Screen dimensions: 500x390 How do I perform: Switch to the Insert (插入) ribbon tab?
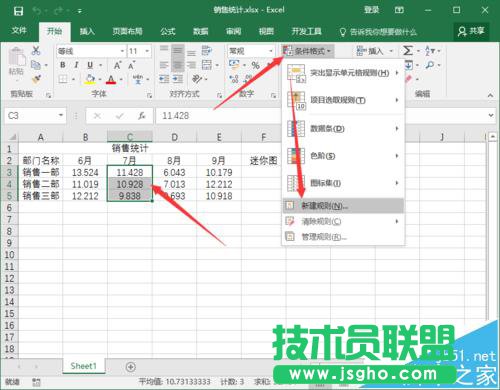pyautogui.click(x=87, y=31)
